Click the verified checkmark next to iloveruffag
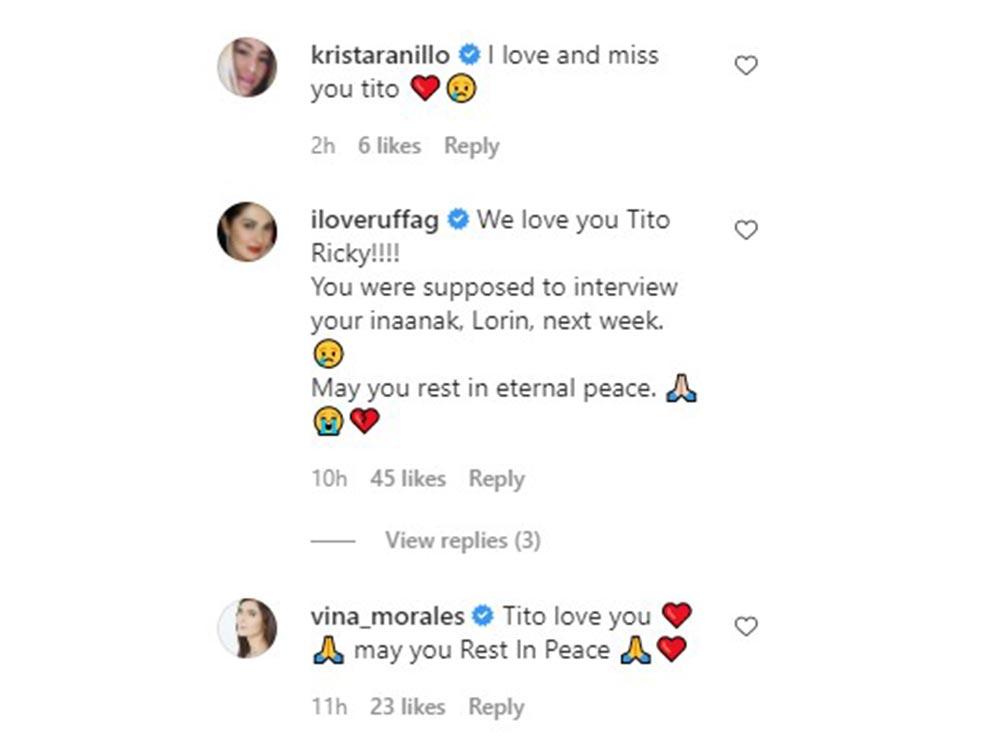1000x750 pixels. point(458,218)
